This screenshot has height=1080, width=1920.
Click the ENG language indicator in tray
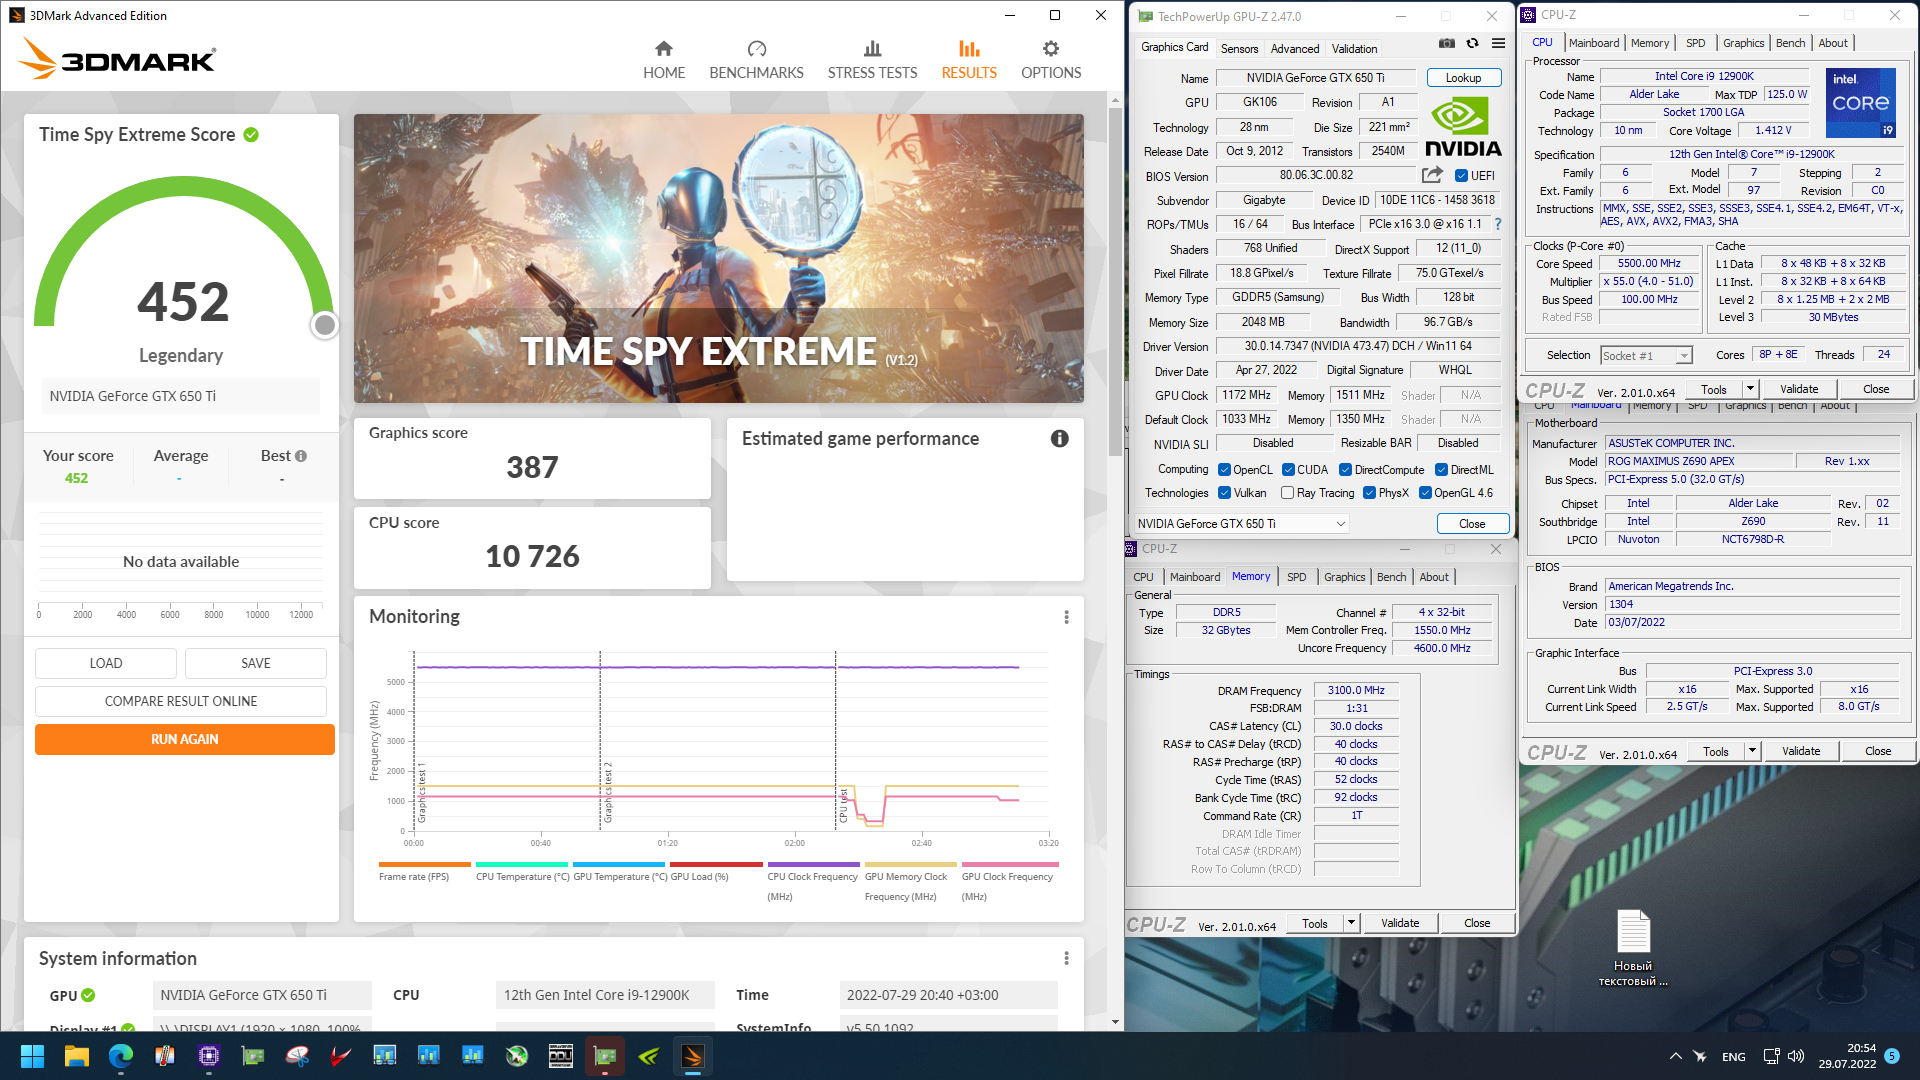point(1733,1056)
